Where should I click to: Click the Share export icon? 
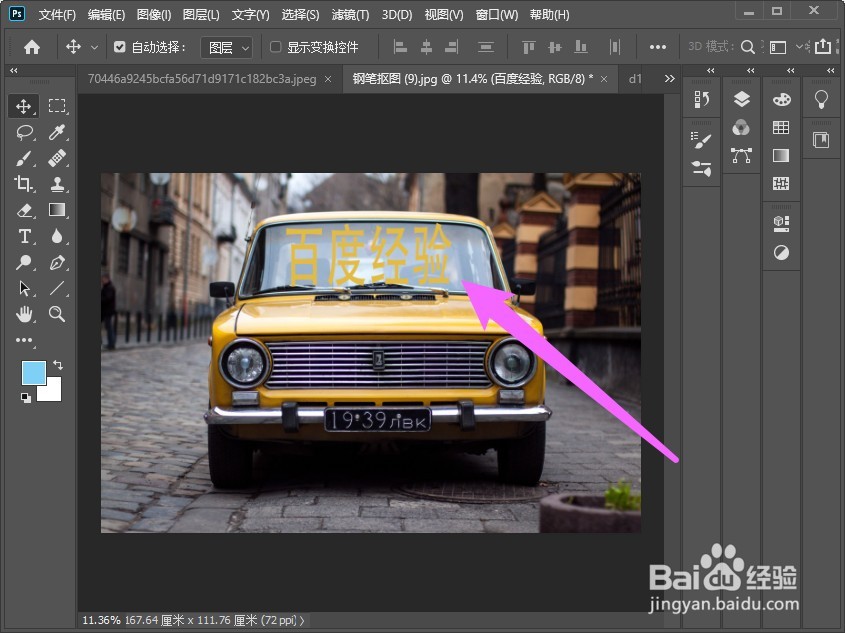[823, 47]
